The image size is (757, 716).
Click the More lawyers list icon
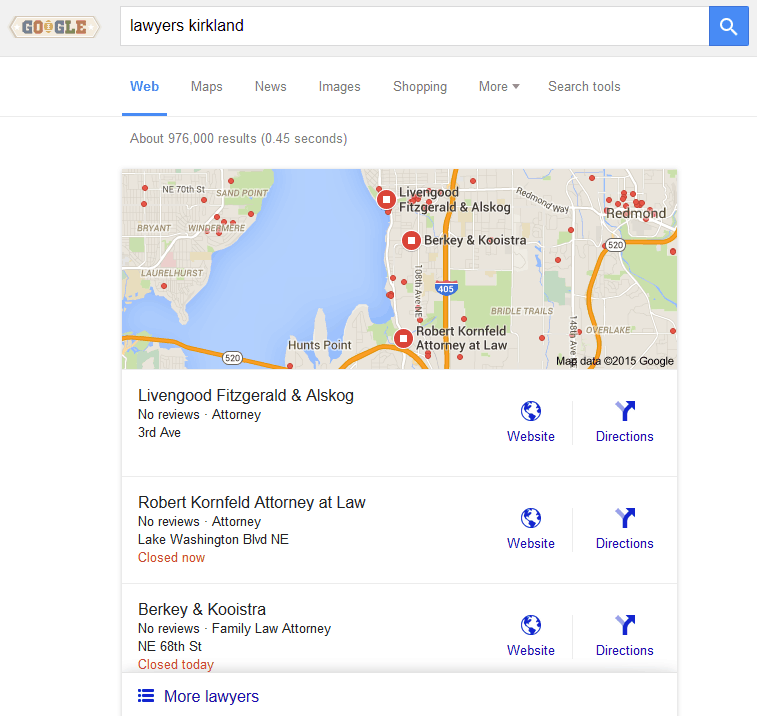(146, 696)
